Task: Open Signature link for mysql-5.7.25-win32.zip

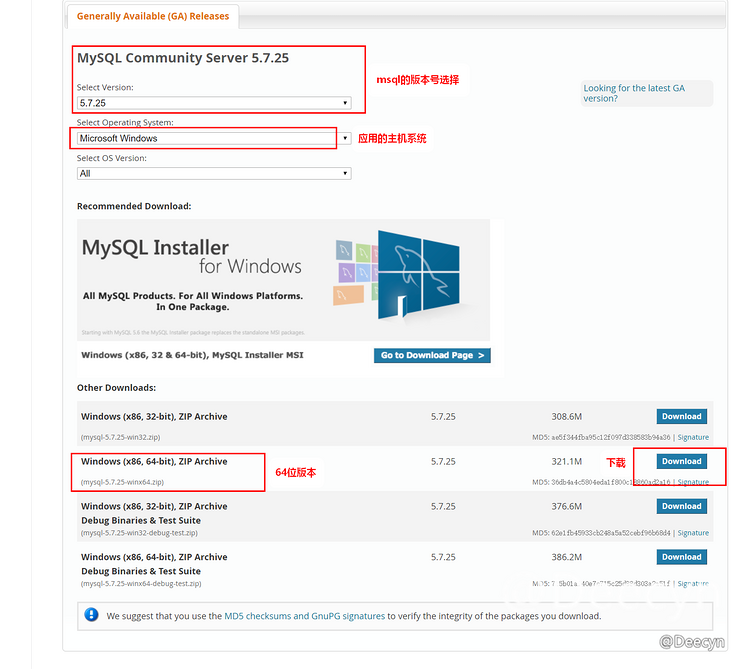Action: (x=693, y=437)
